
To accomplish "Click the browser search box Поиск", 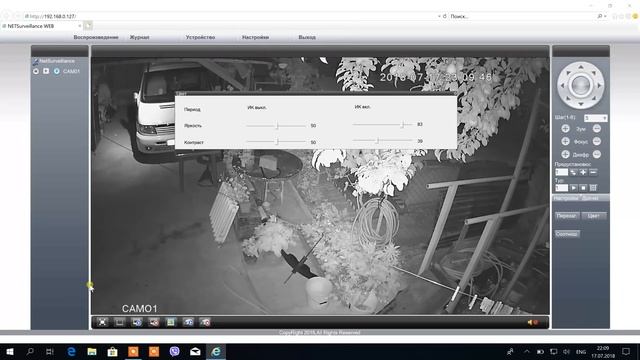I will [522, 16].
